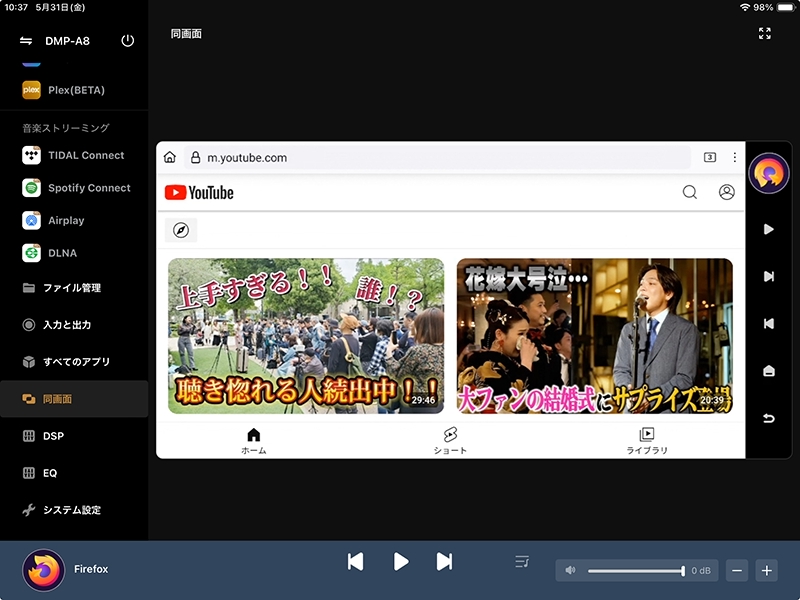
Task: Tap next track in mirror side panel
Action: point(769,277)
